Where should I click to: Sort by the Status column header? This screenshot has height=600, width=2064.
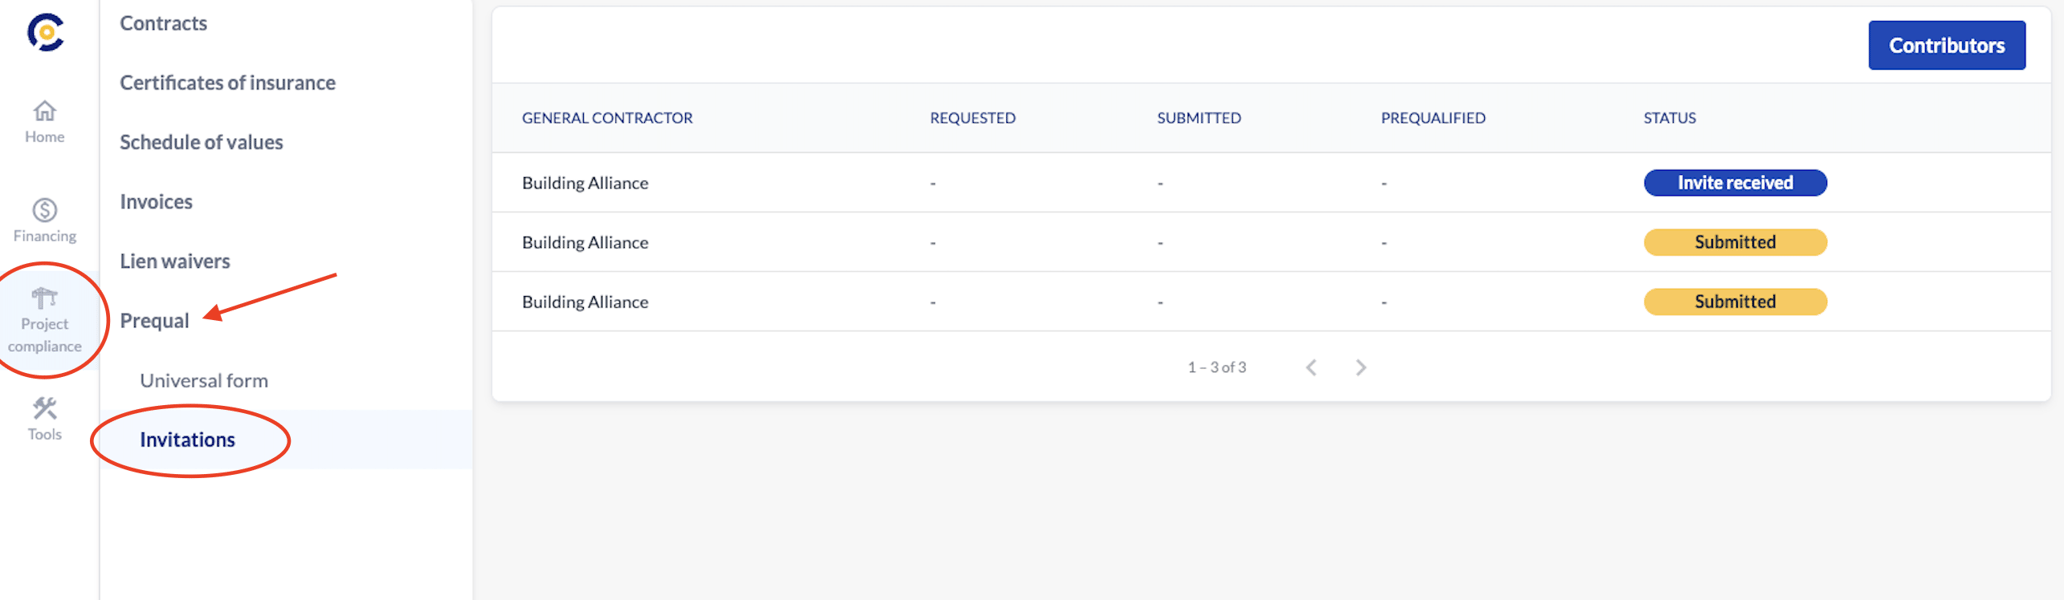[1669, 117]
